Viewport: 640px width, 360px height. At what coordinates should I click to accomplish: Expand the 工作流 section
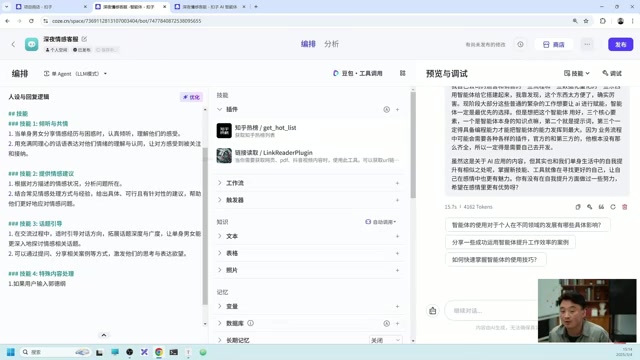[x=220, y=183]
